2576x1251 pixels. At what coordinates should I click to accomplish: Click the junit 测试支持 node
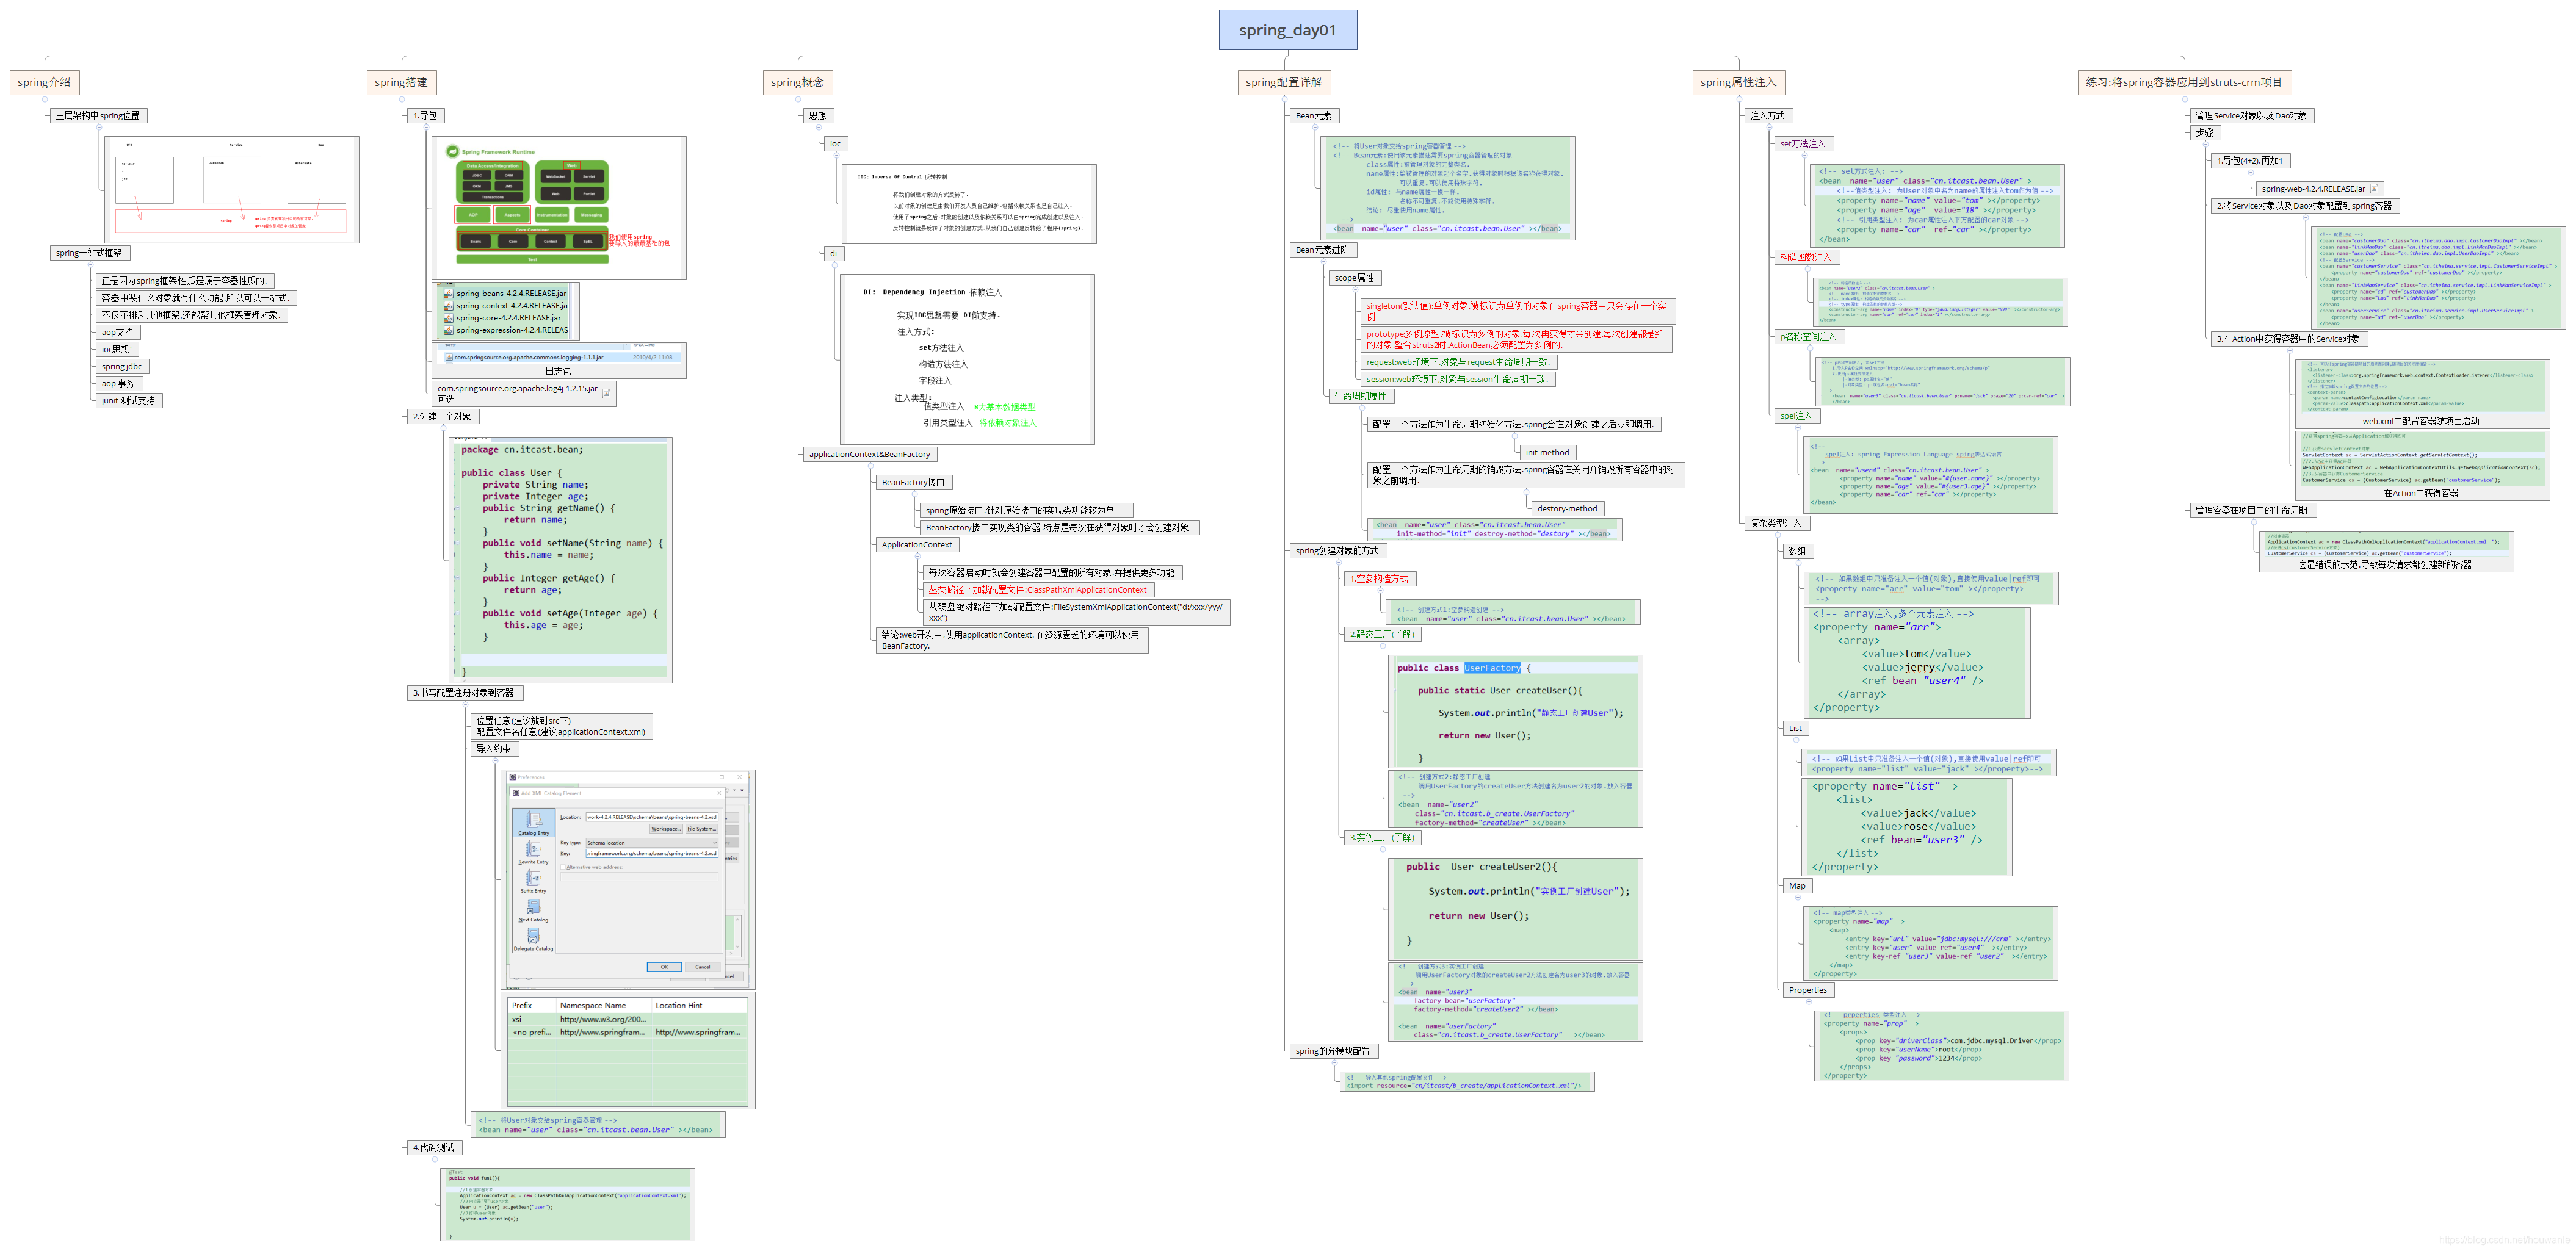click(128, 400)
